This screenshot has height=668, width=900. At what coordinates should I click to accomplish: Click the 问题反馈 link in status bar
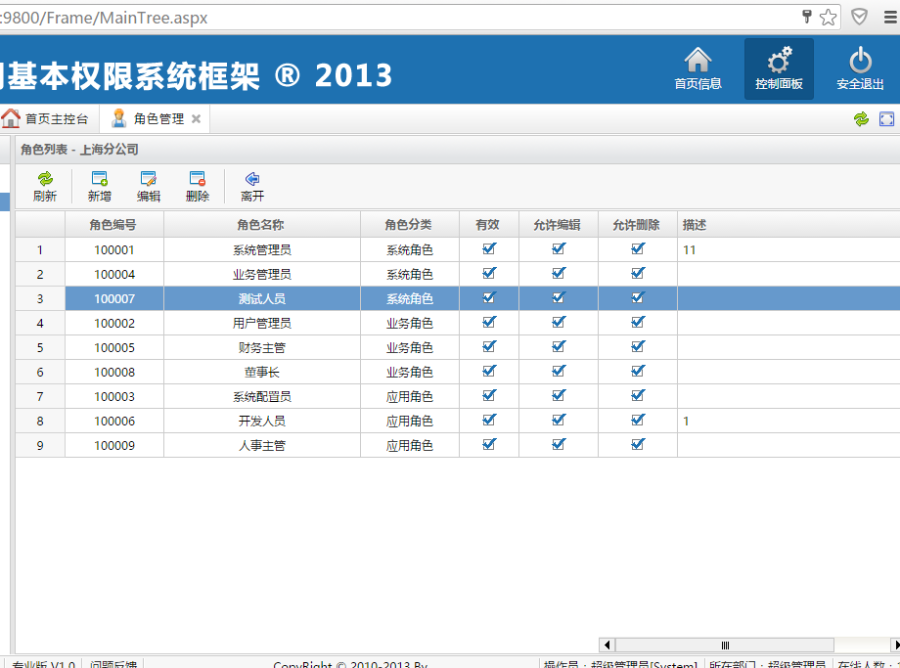(113, 664)
